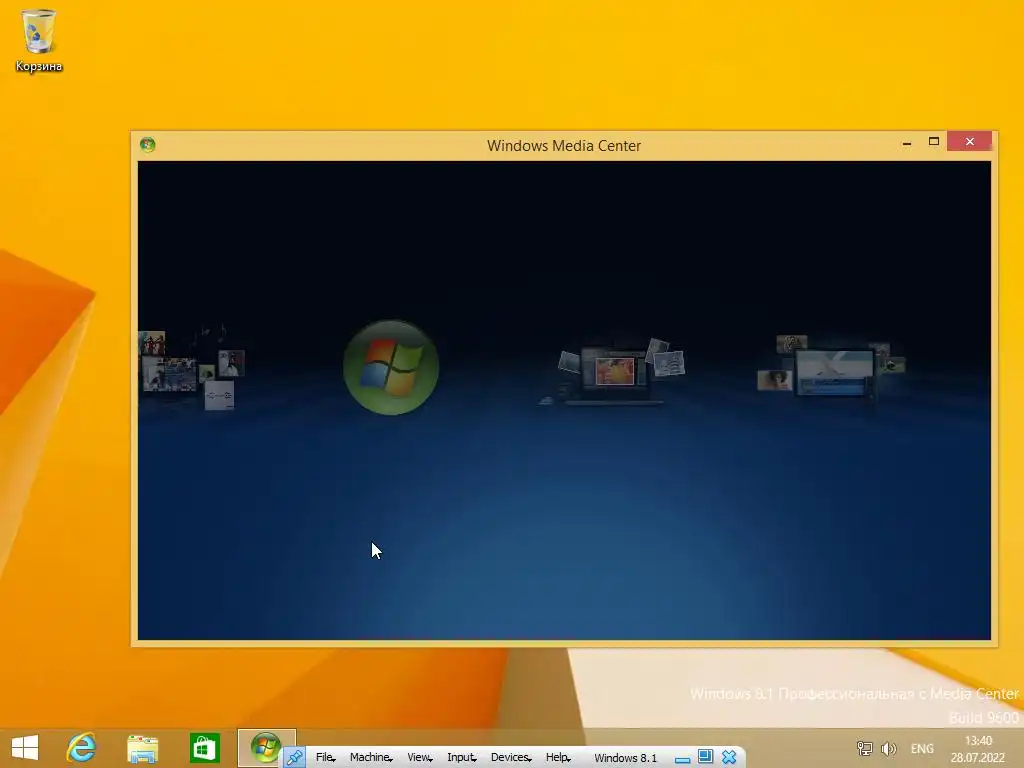Open the Input menu in the mini toolbar
The width and height of the screenshot is (1024, 768).
tap(462, 758)
